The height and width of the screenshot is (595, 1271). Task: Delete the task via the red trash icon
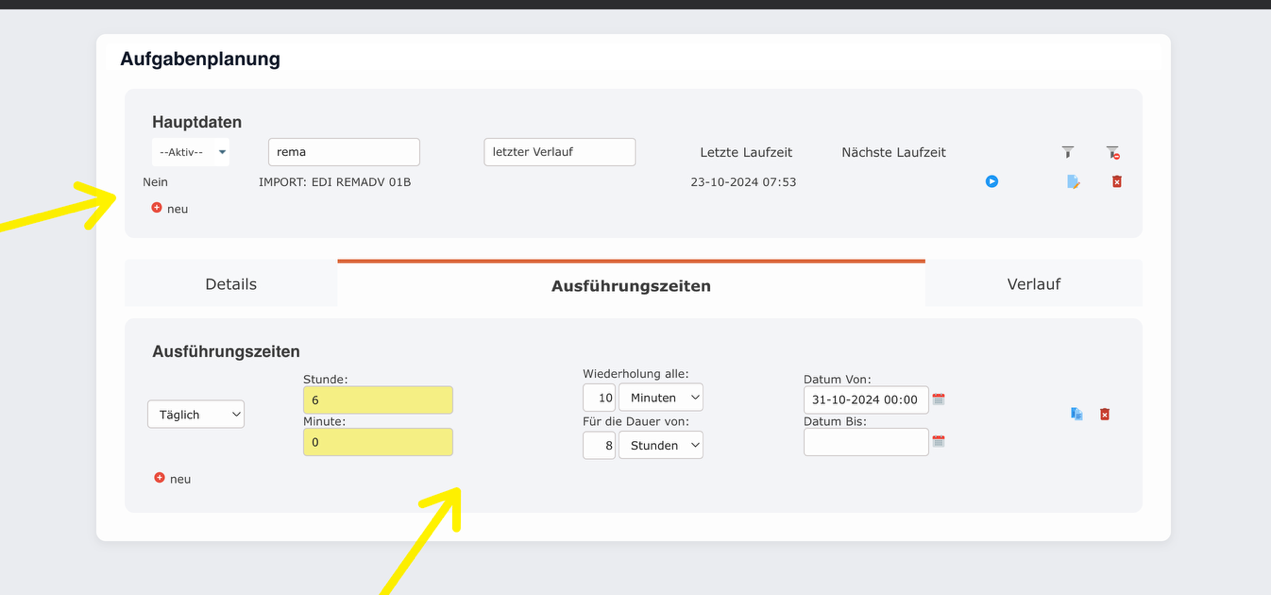click(1115, 181)
